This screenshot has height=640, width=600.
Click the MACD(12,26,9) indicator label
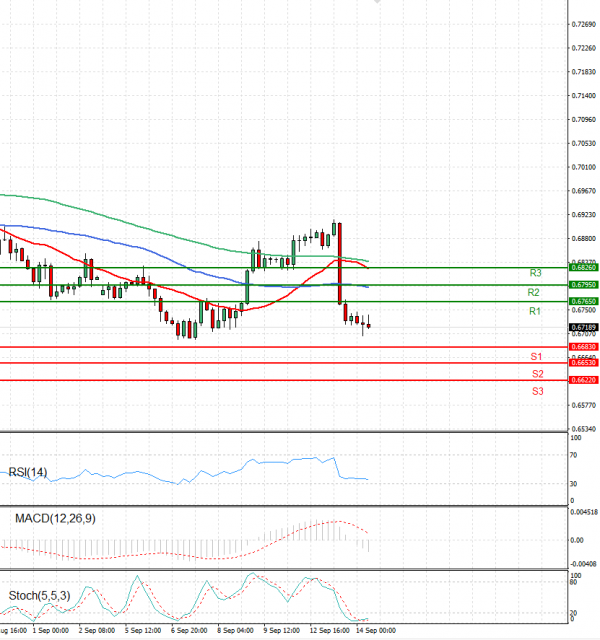click(x=55, y=518)
